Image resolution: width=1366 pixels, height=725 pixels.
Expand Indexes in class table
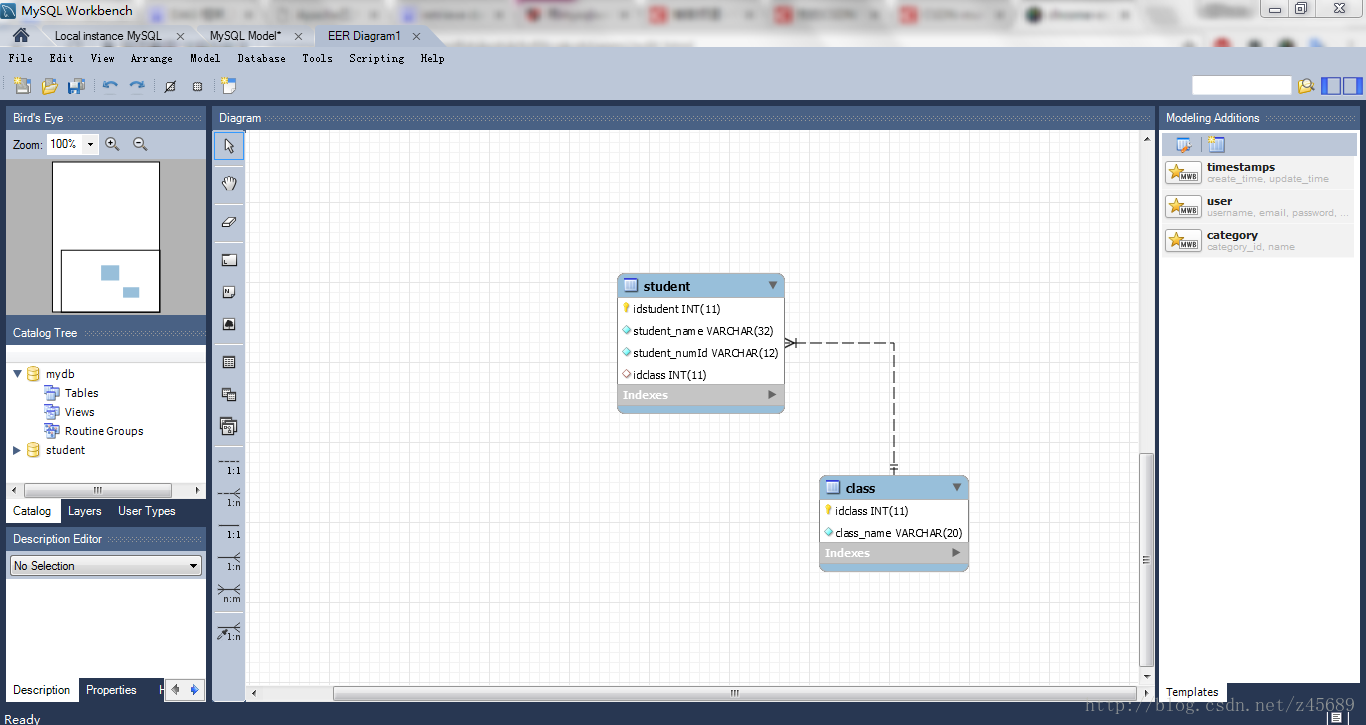955,553
